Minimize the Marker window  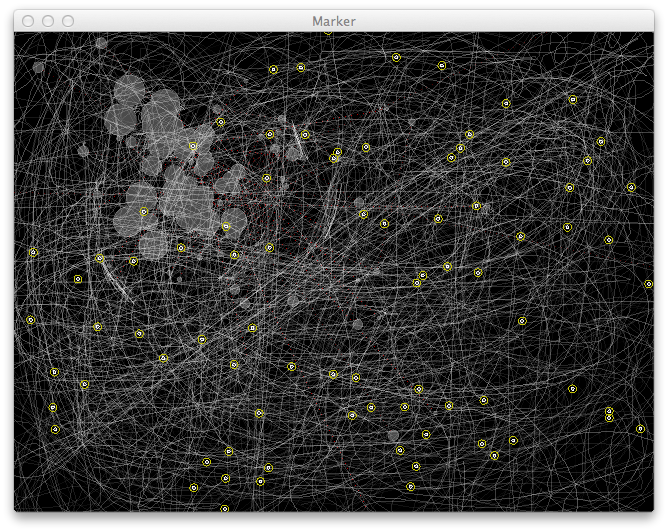48,21
